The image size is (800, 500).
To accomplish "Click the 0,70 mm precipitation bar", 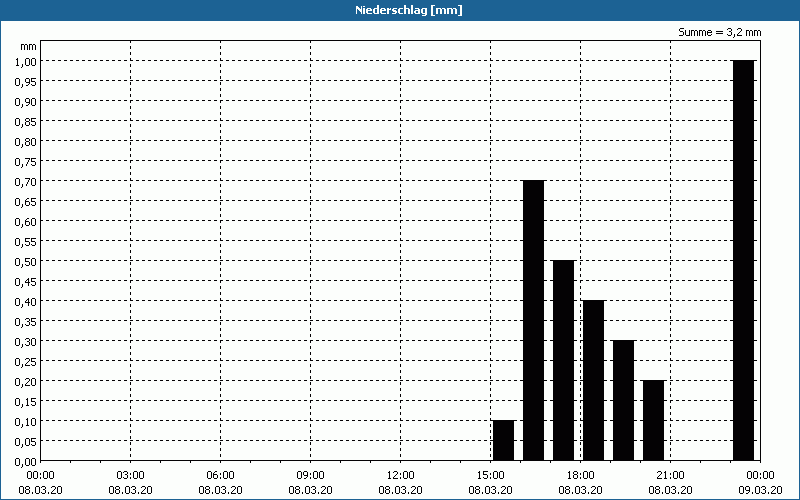I will pos(534,320).
